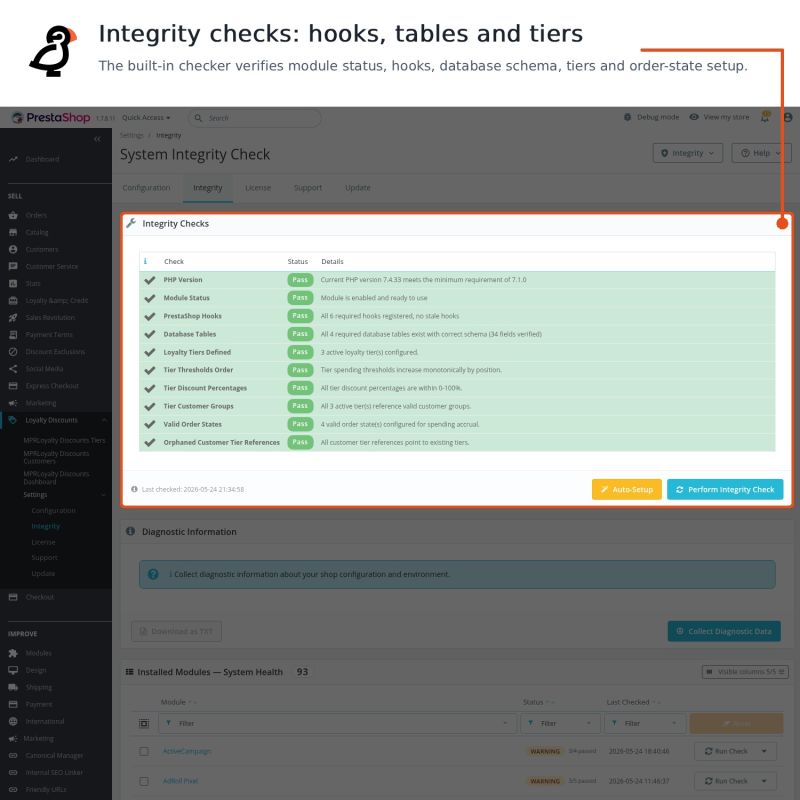The image size is (800, 800).
Task: Open Customers in the sidebar
Action: [x=42, y=249]
